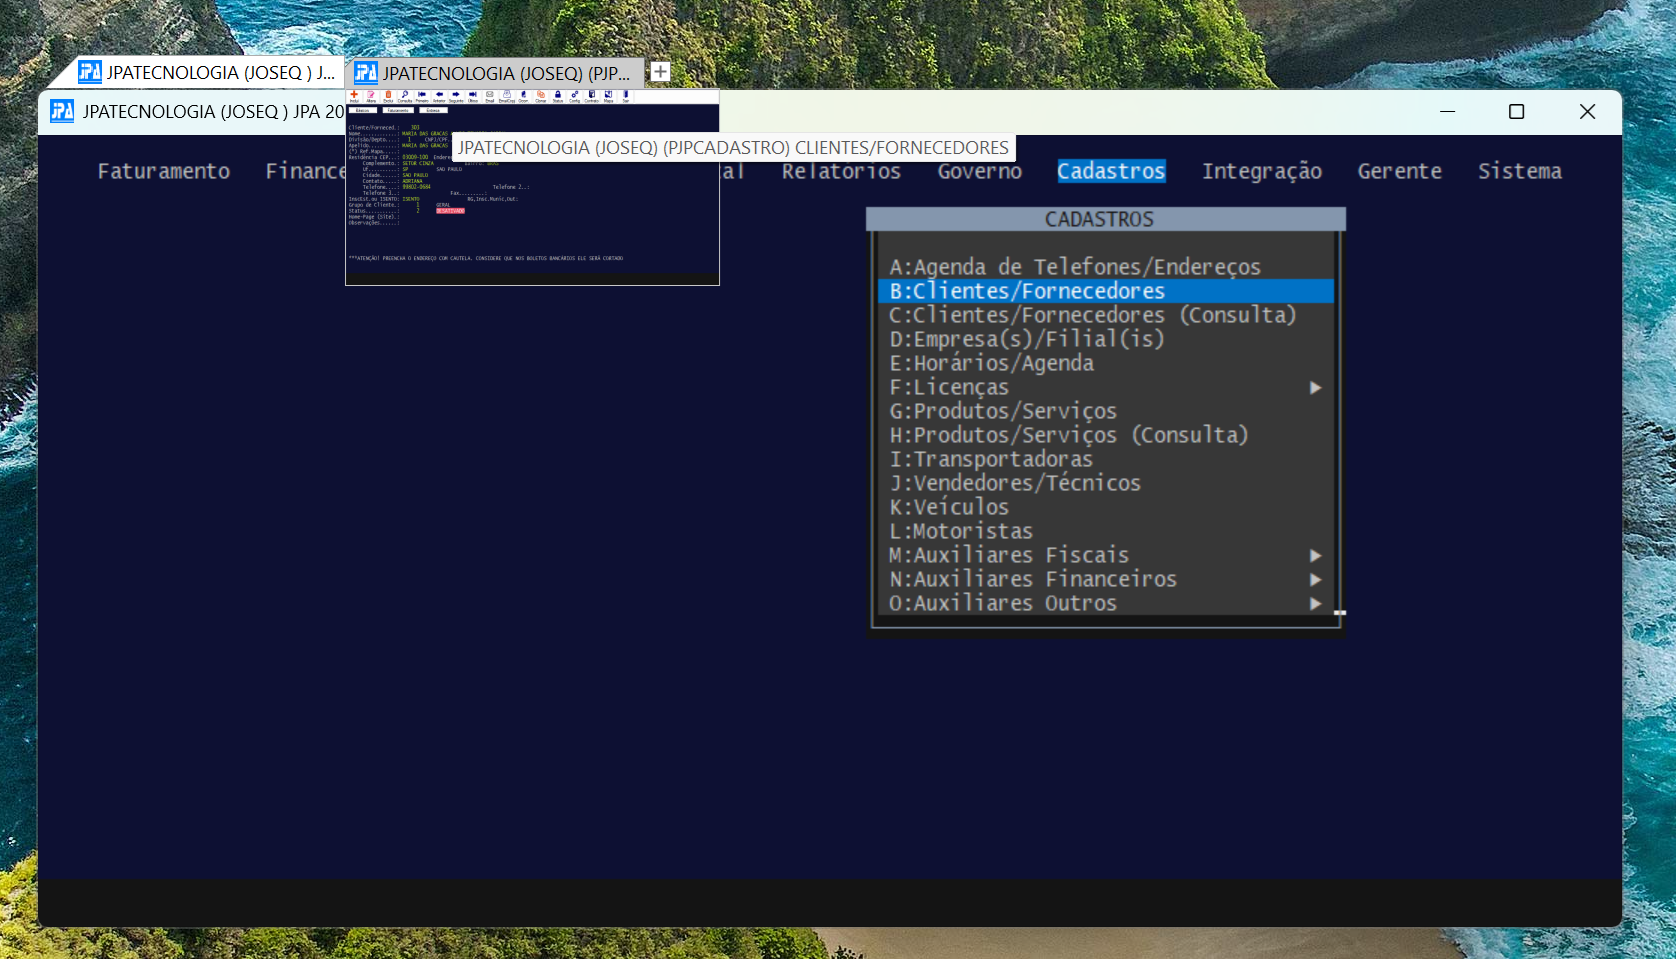The height and width of the screenshot is (959, 1676).
Task: Open the Faturamento menu
Action: click(x=164, y=171)
